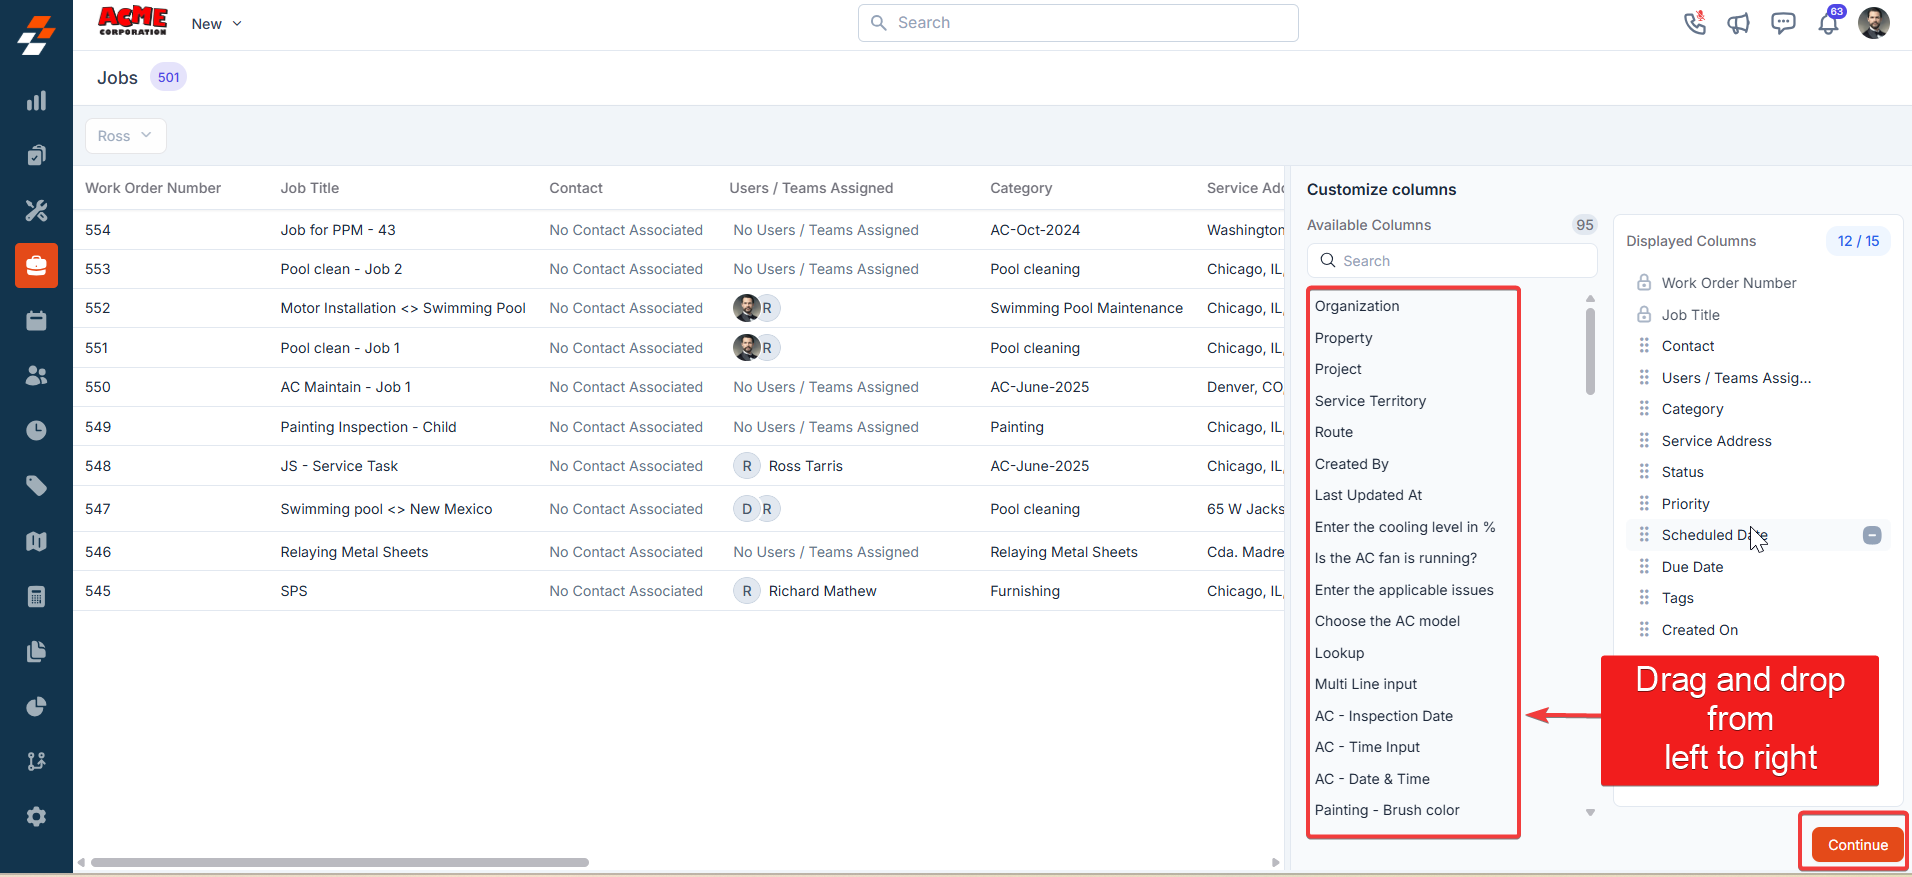The image size is (1912, 877).
Task: Open the user profile avatar
Action: [x=1874, y=23]
